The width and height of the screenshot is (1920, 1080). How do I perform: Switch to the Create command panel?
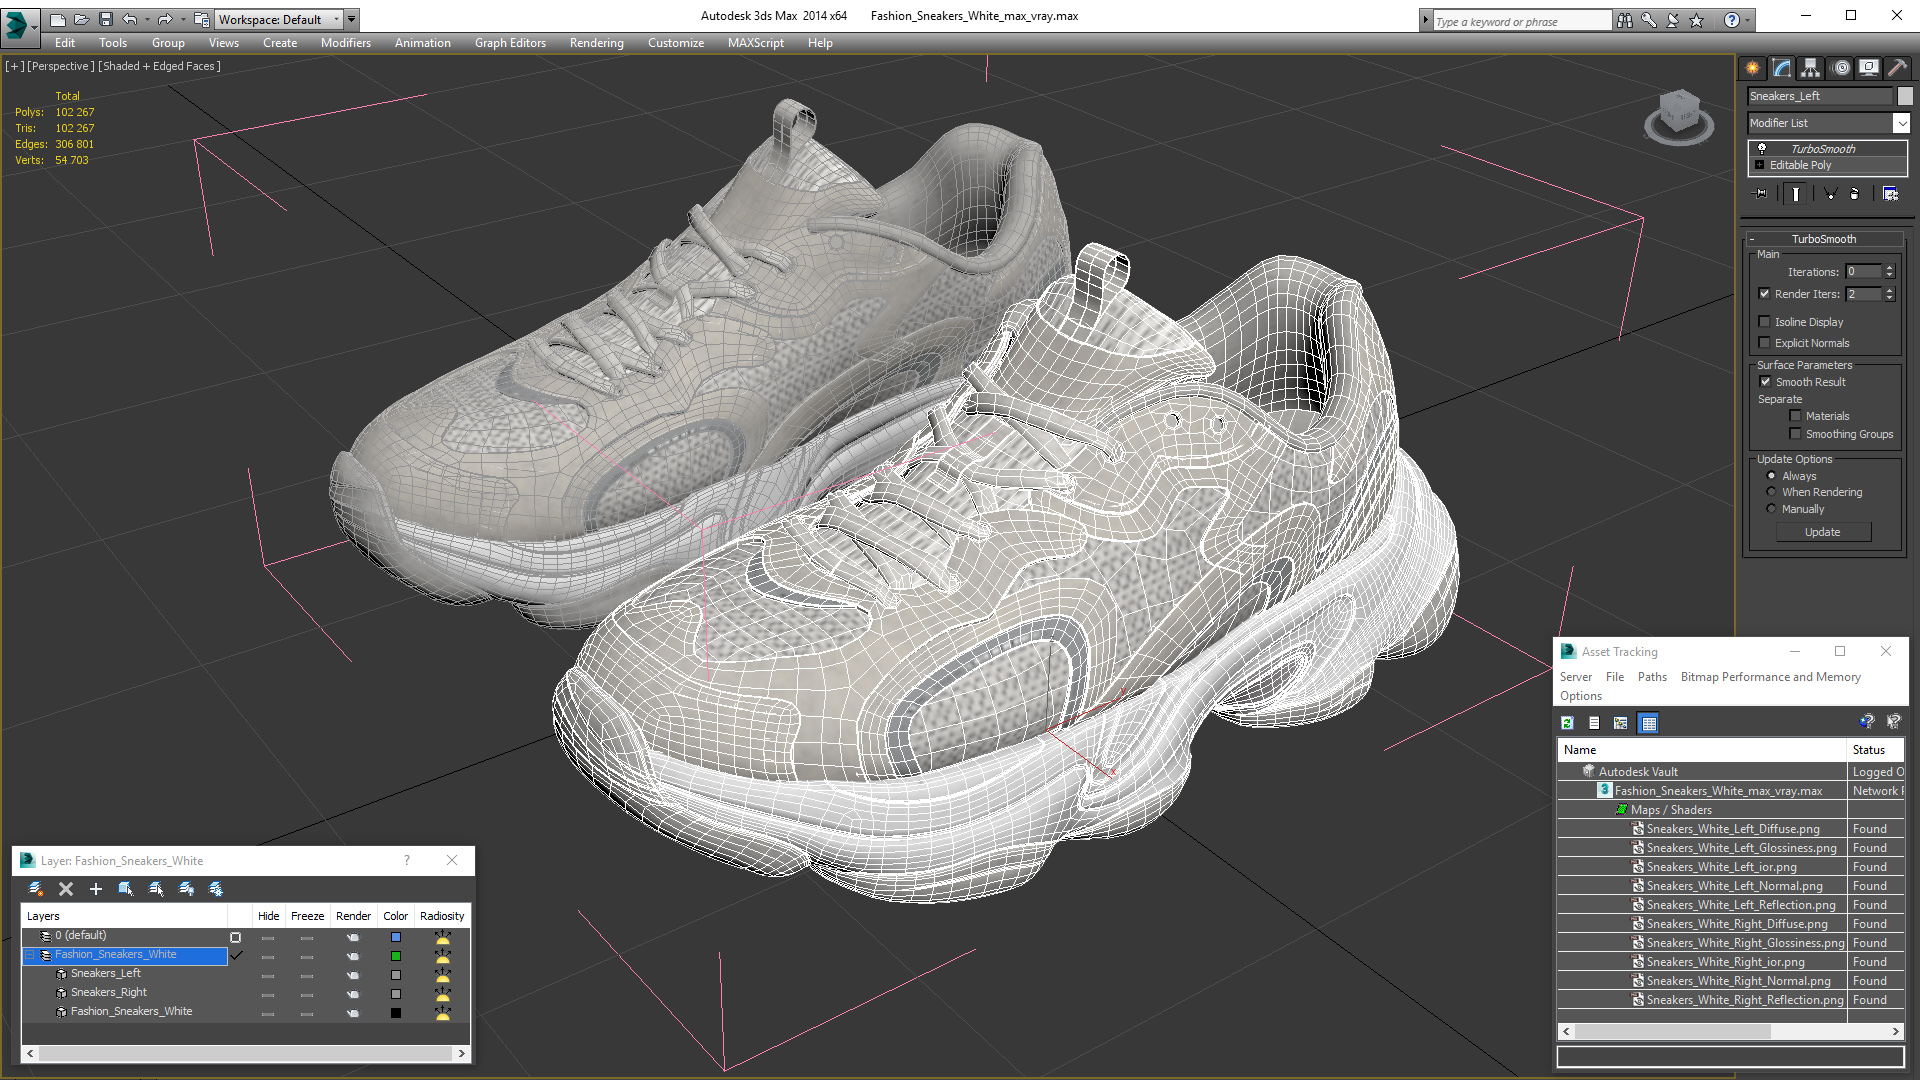[1753, 68]
